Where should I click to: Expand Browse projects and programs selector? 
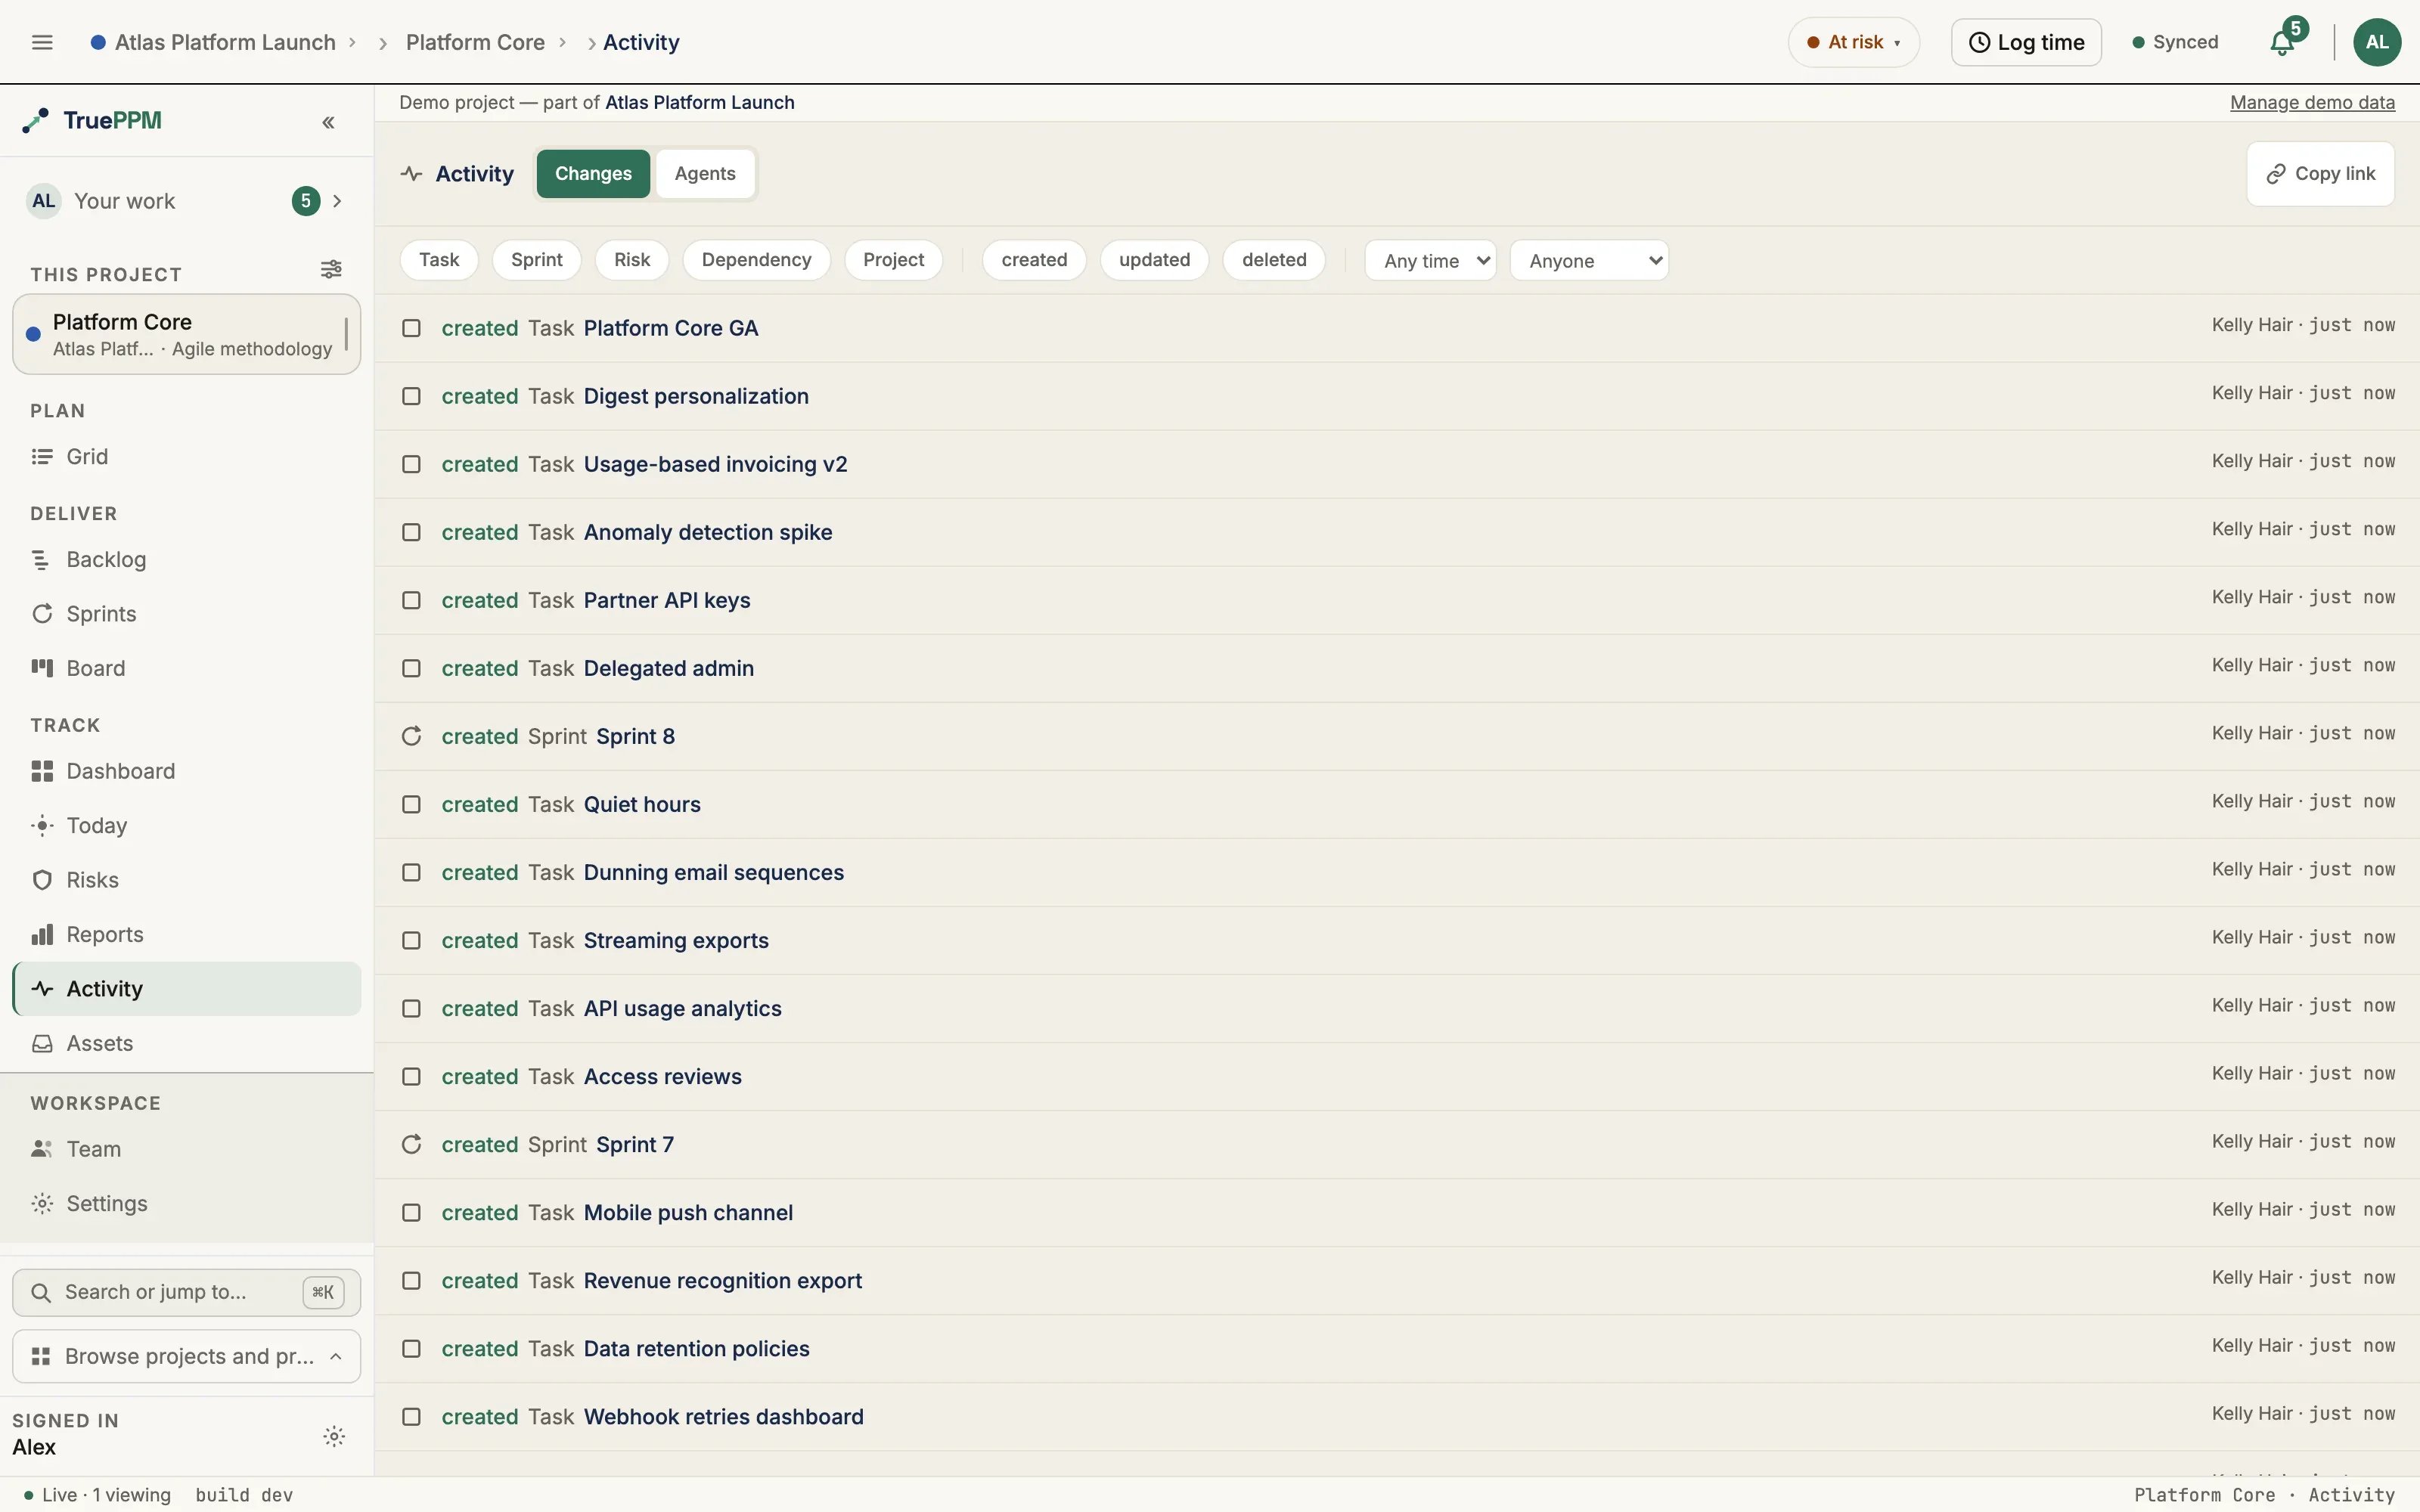click(x=187, y=1357)
